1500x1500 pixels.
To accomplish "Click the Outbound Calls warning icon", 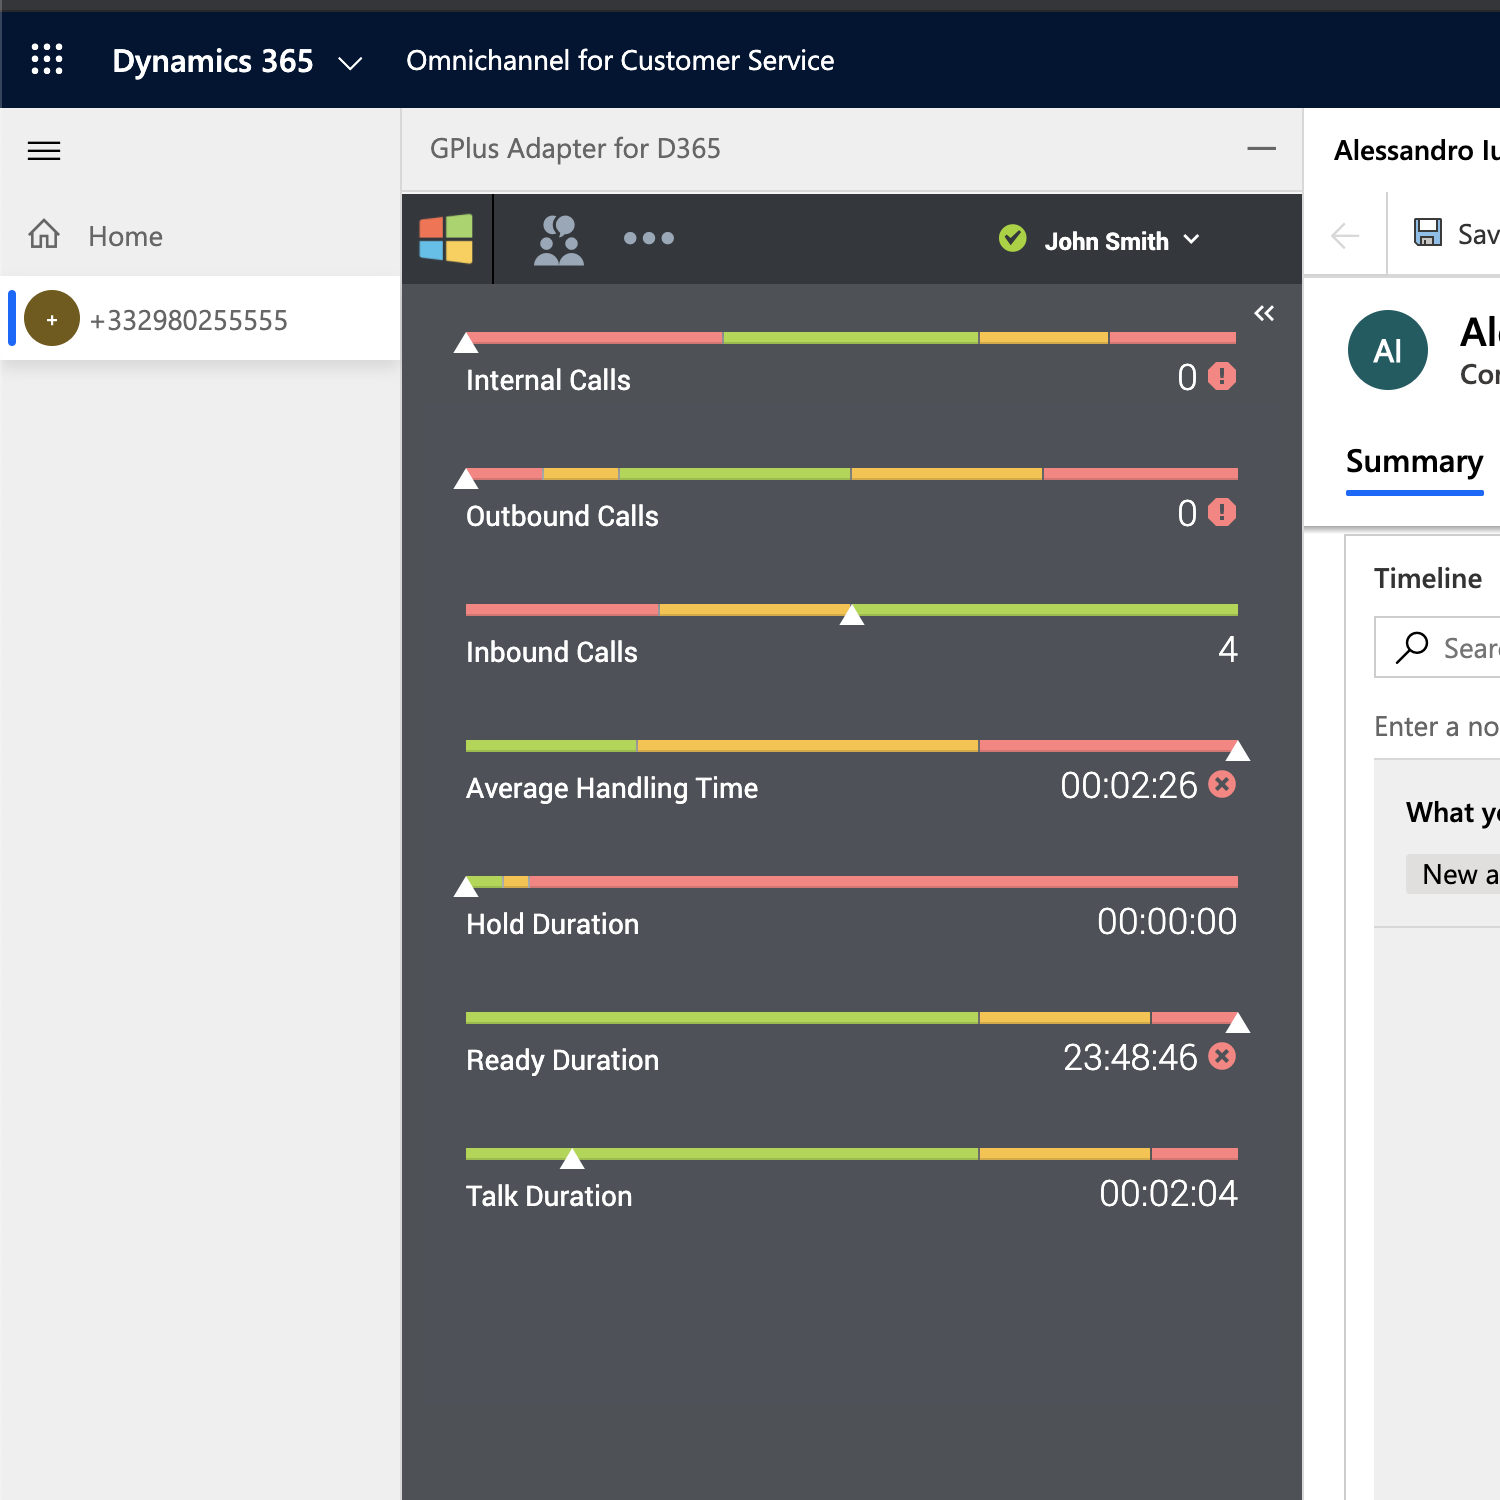I will coord(1222,512).
